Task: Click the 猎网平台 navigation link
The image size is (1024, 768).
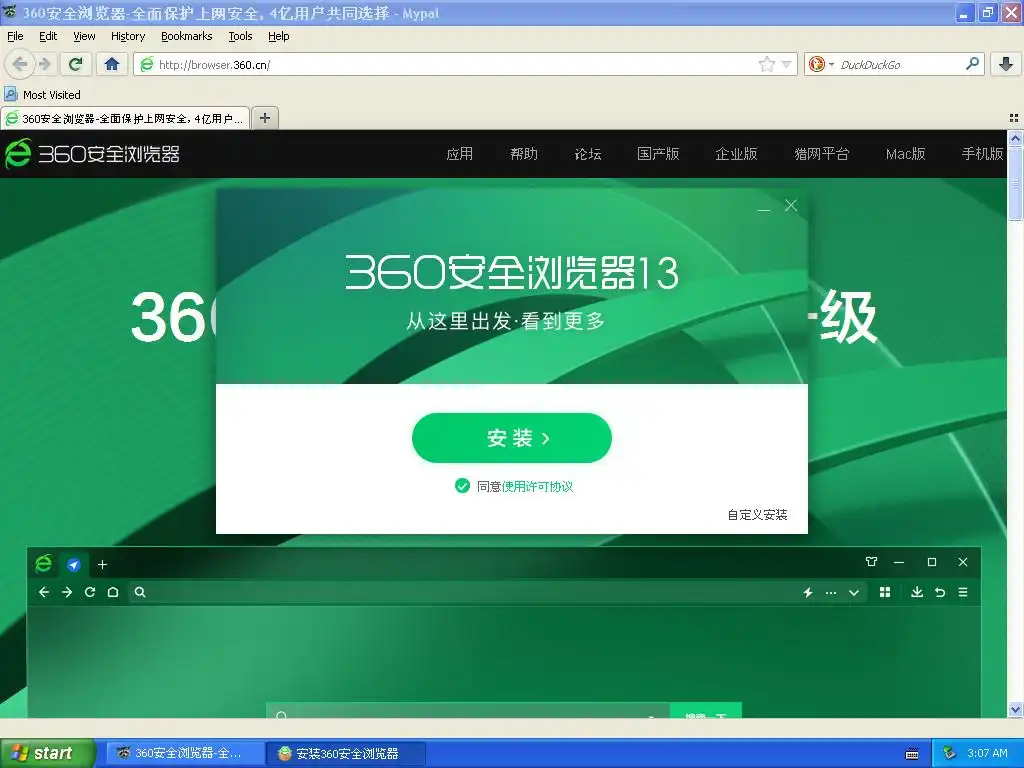Action: 822,153
